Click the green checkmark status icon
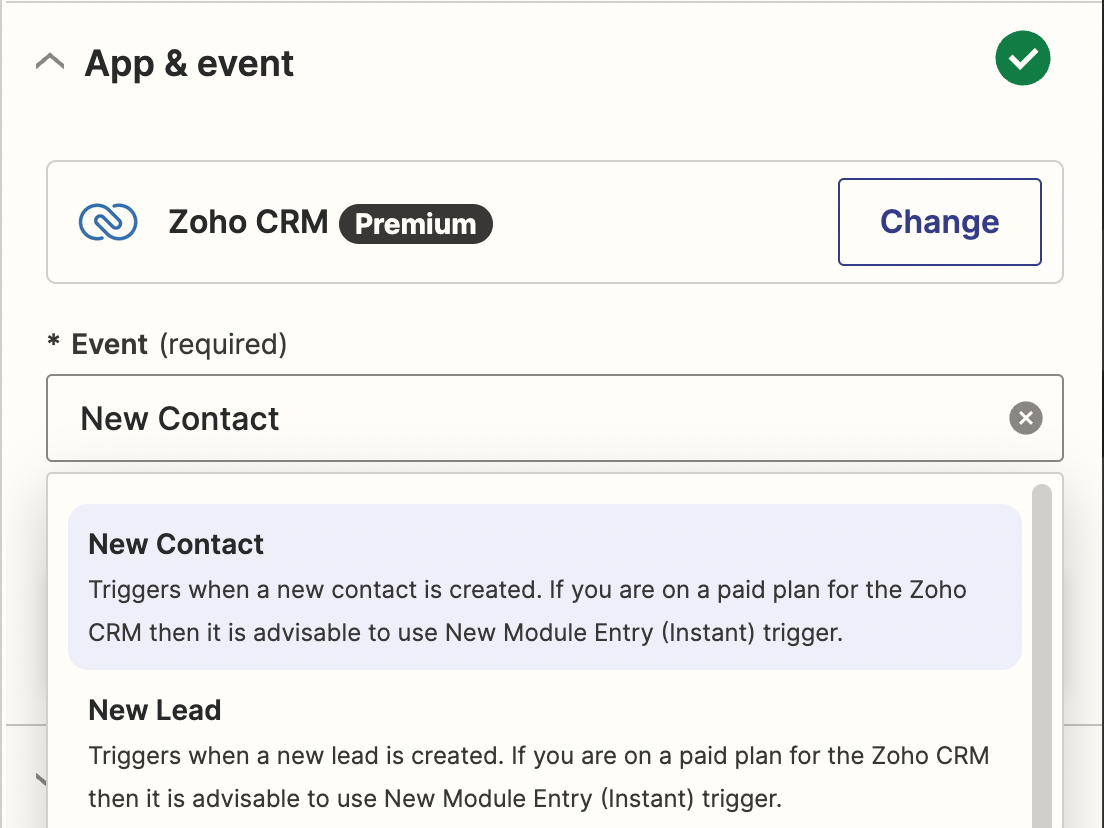Screen dimensions: 1104x828 [x=1022, y=60]
